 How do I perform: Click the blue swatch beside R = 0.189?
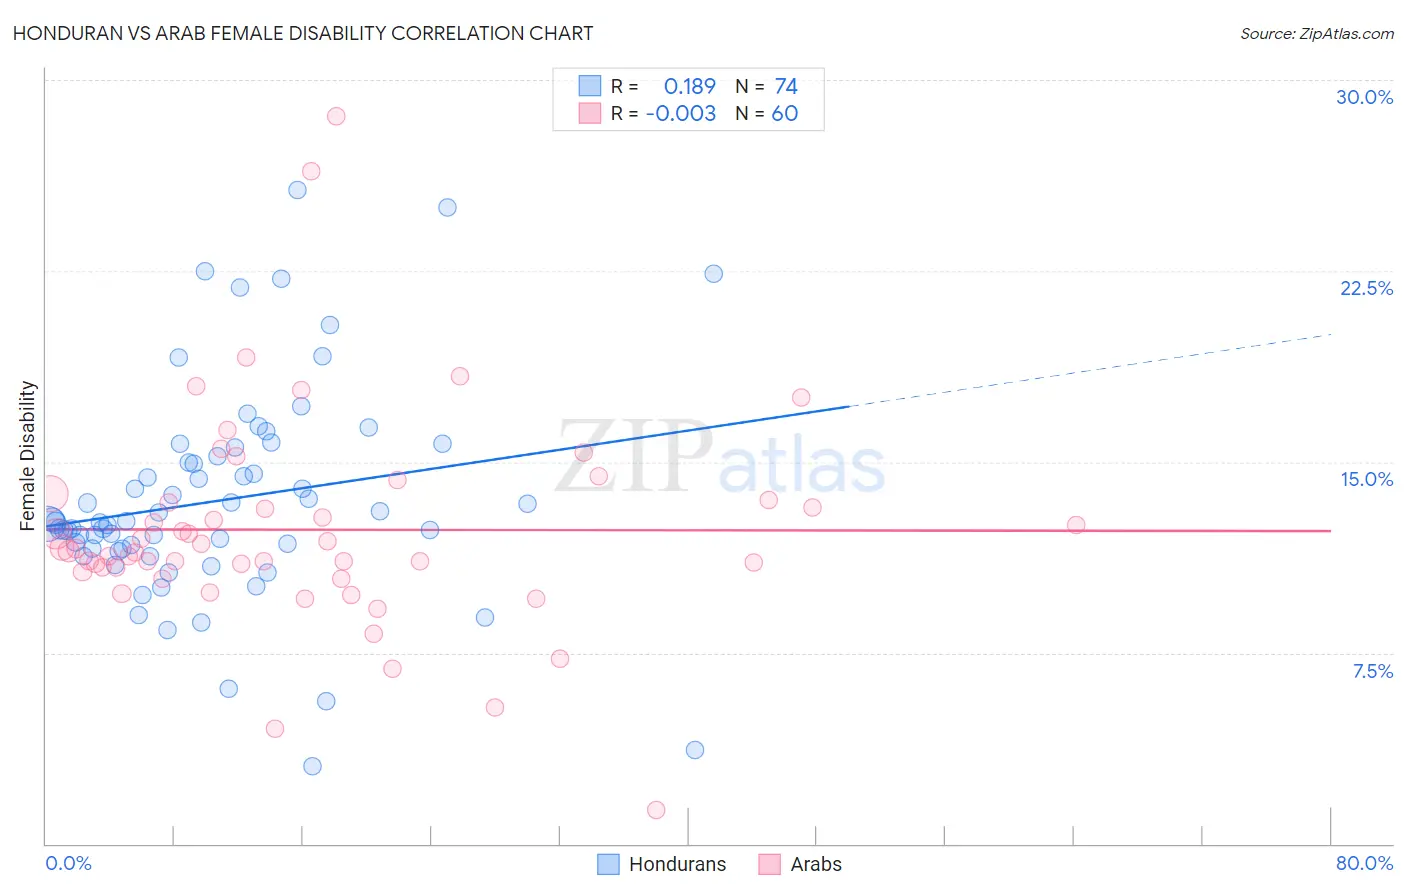click(x=590, y=86)
